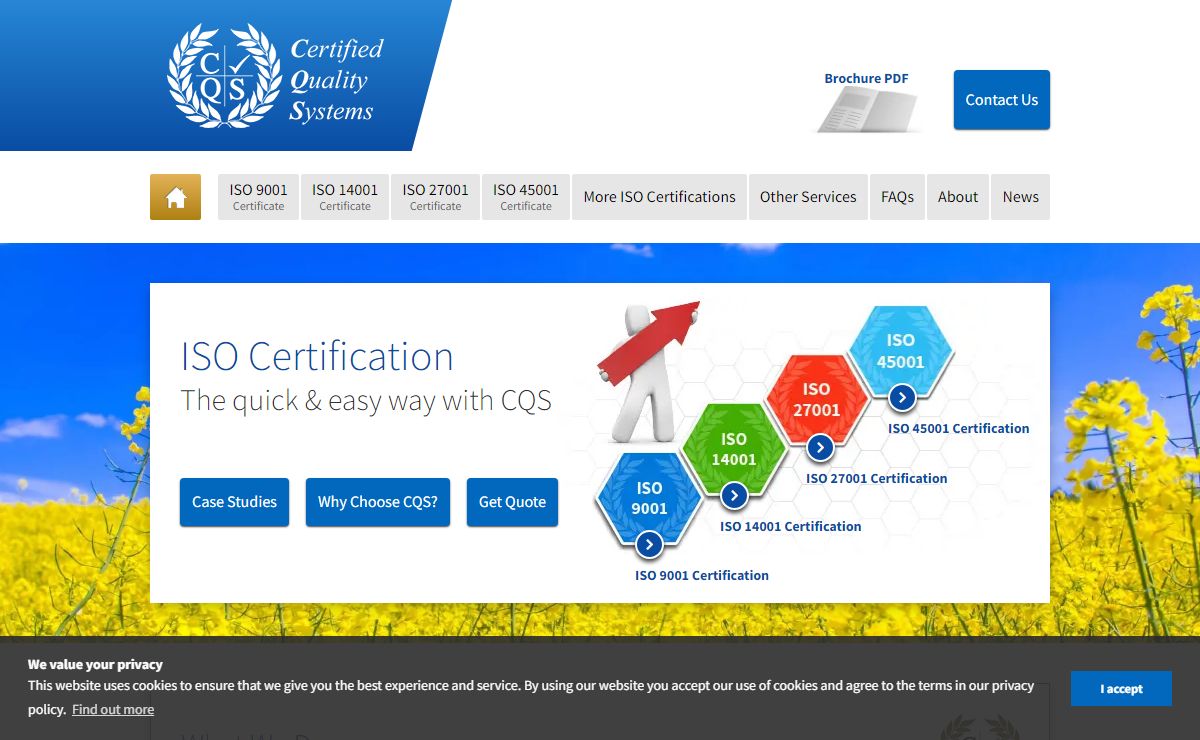Open the Brochure PDF booklet icon

[x=867, y=110]
